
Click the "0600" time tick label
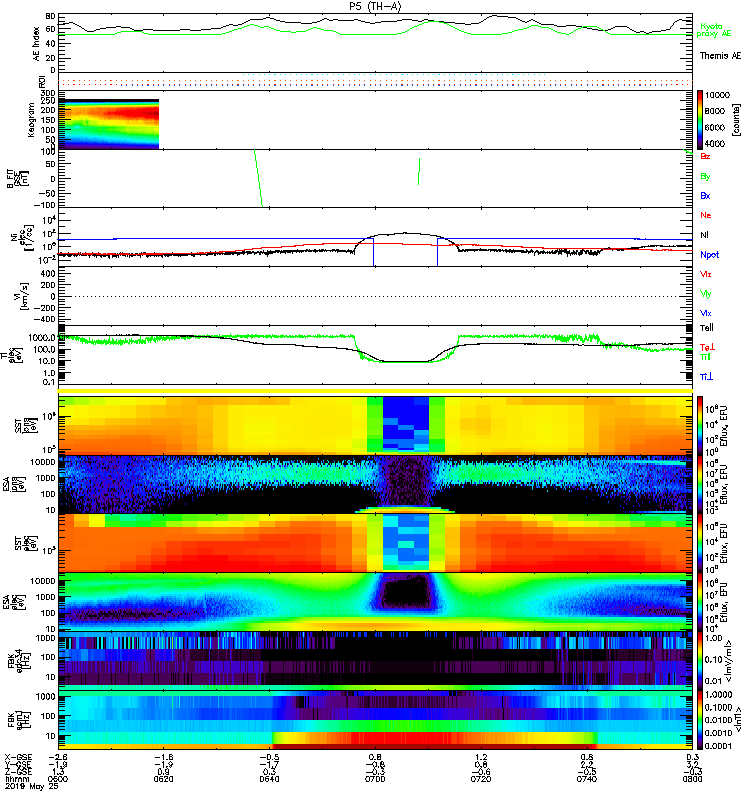(x=58, y=779)
